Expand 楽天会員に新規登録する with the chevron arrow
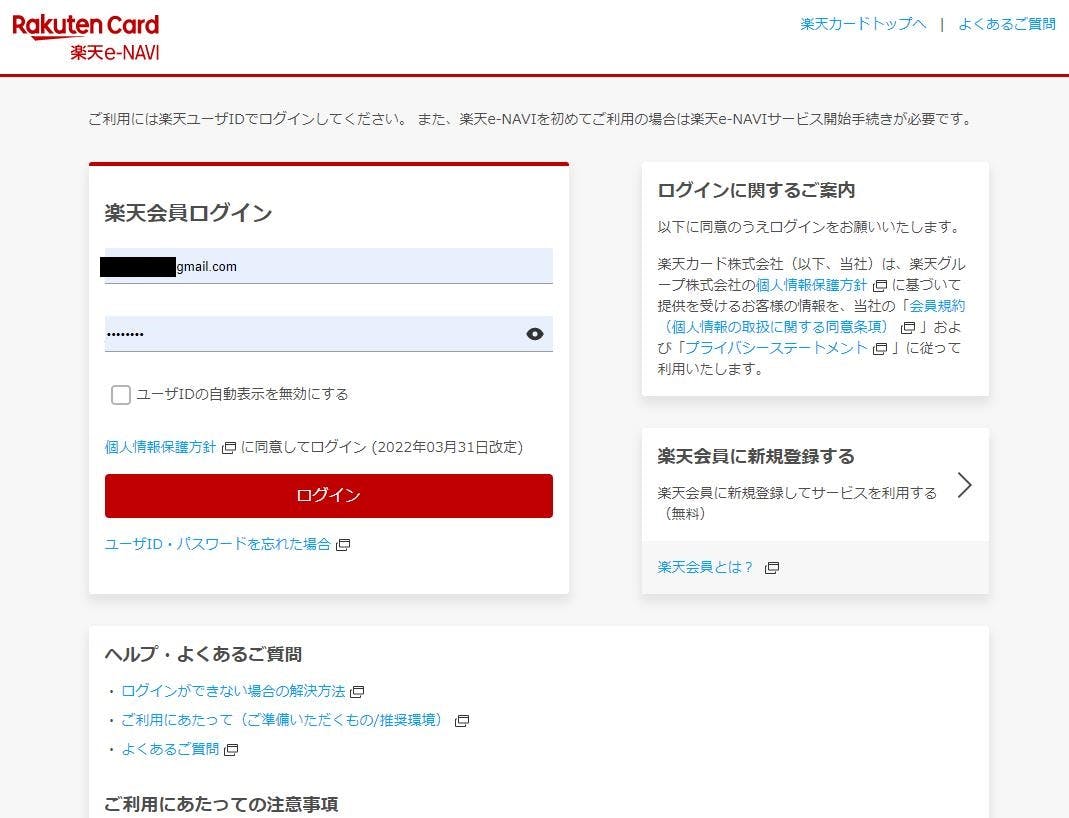1069x818 pixels. point(964,485)
